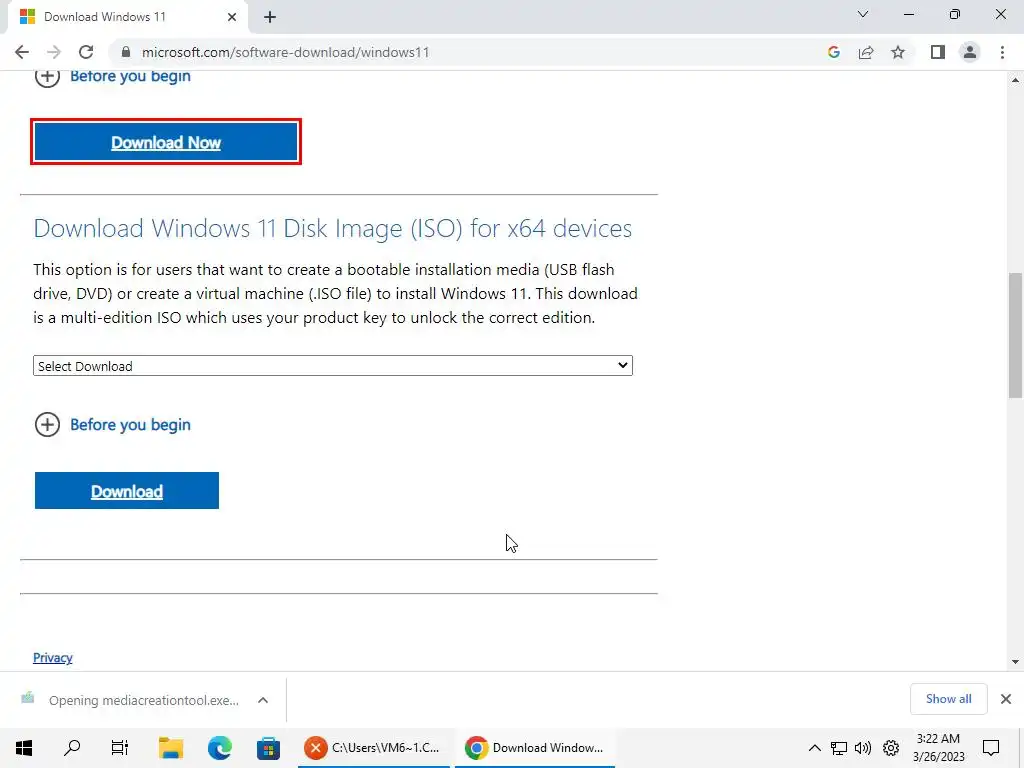Open the notification center
The image size is (1024, 768).
pyautogui.click(x=991, y=748)
